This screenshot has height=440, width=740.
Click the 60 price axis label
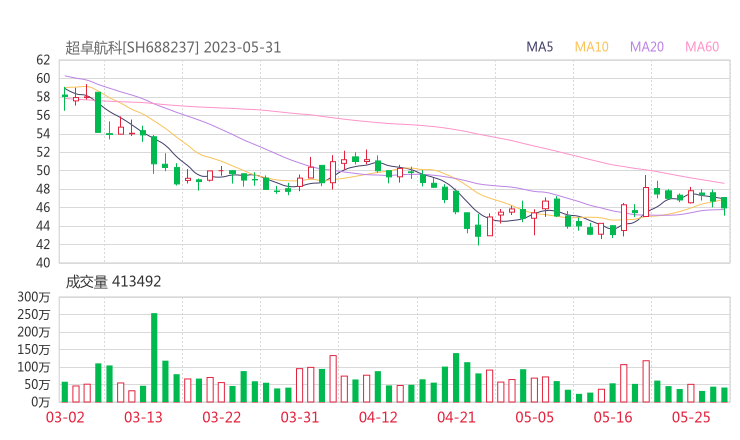coord(43,78)
